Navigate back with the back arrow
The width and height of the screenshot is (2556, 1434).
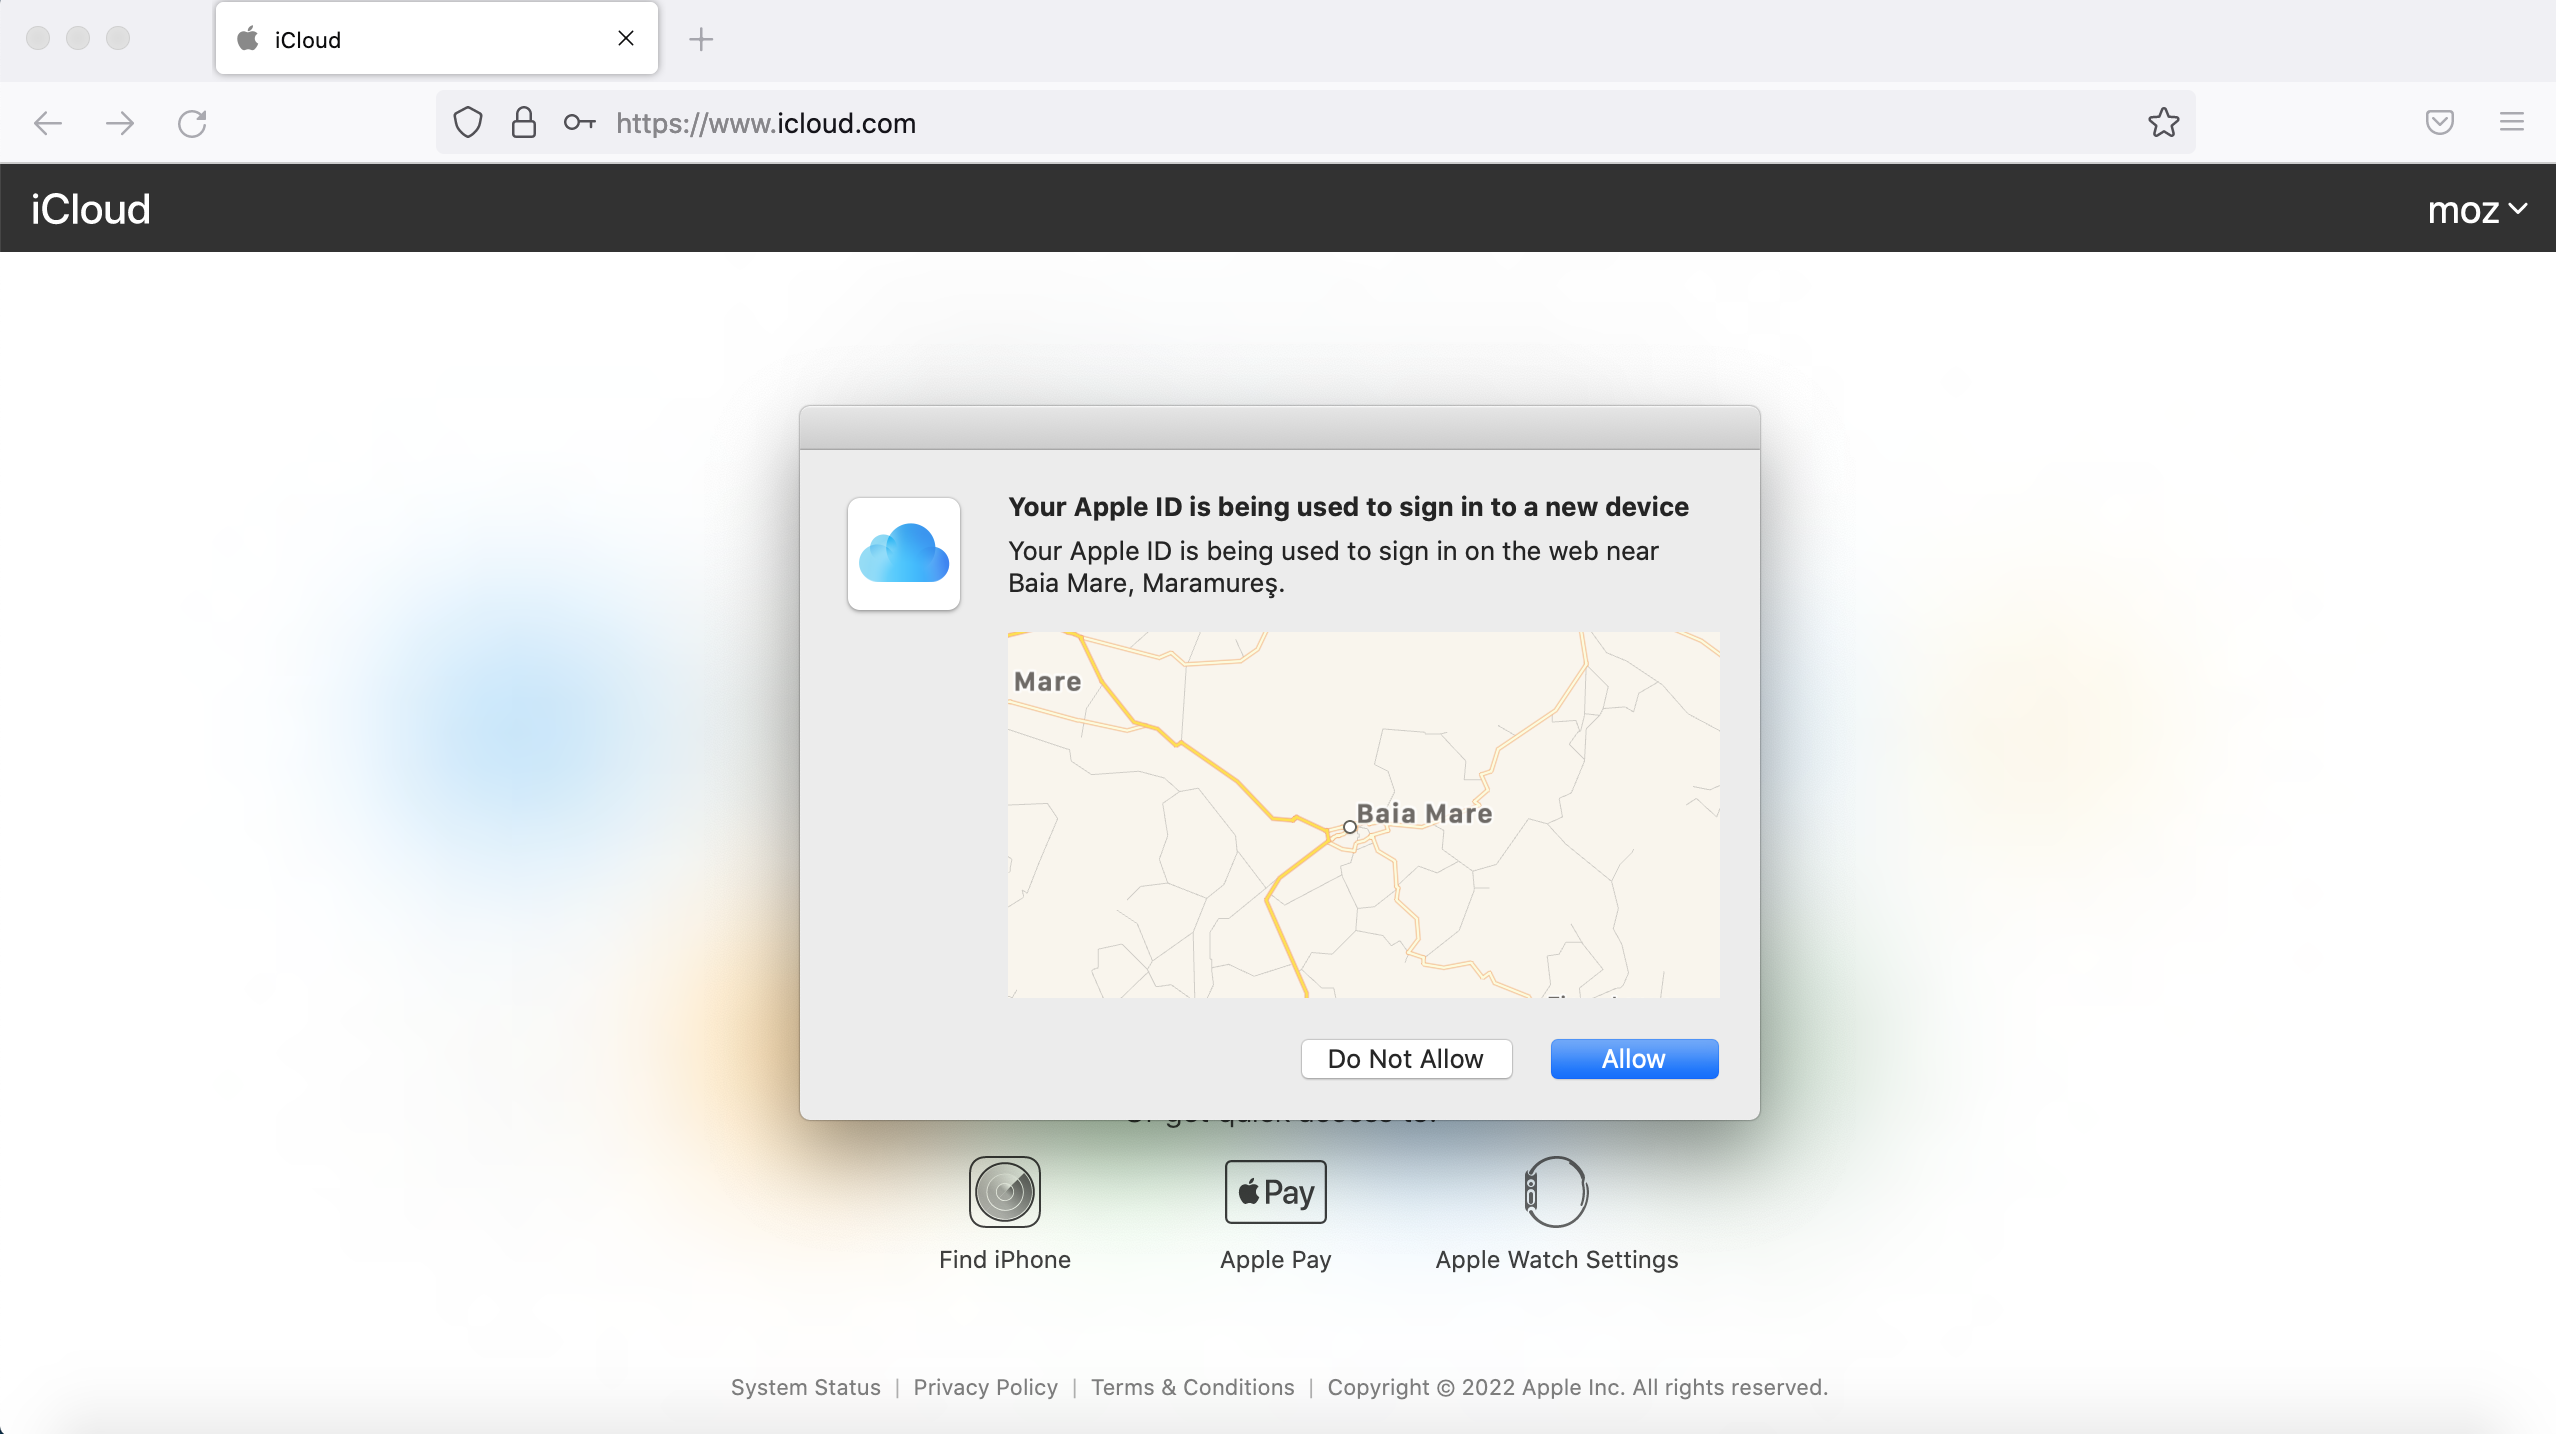(46, 122)
